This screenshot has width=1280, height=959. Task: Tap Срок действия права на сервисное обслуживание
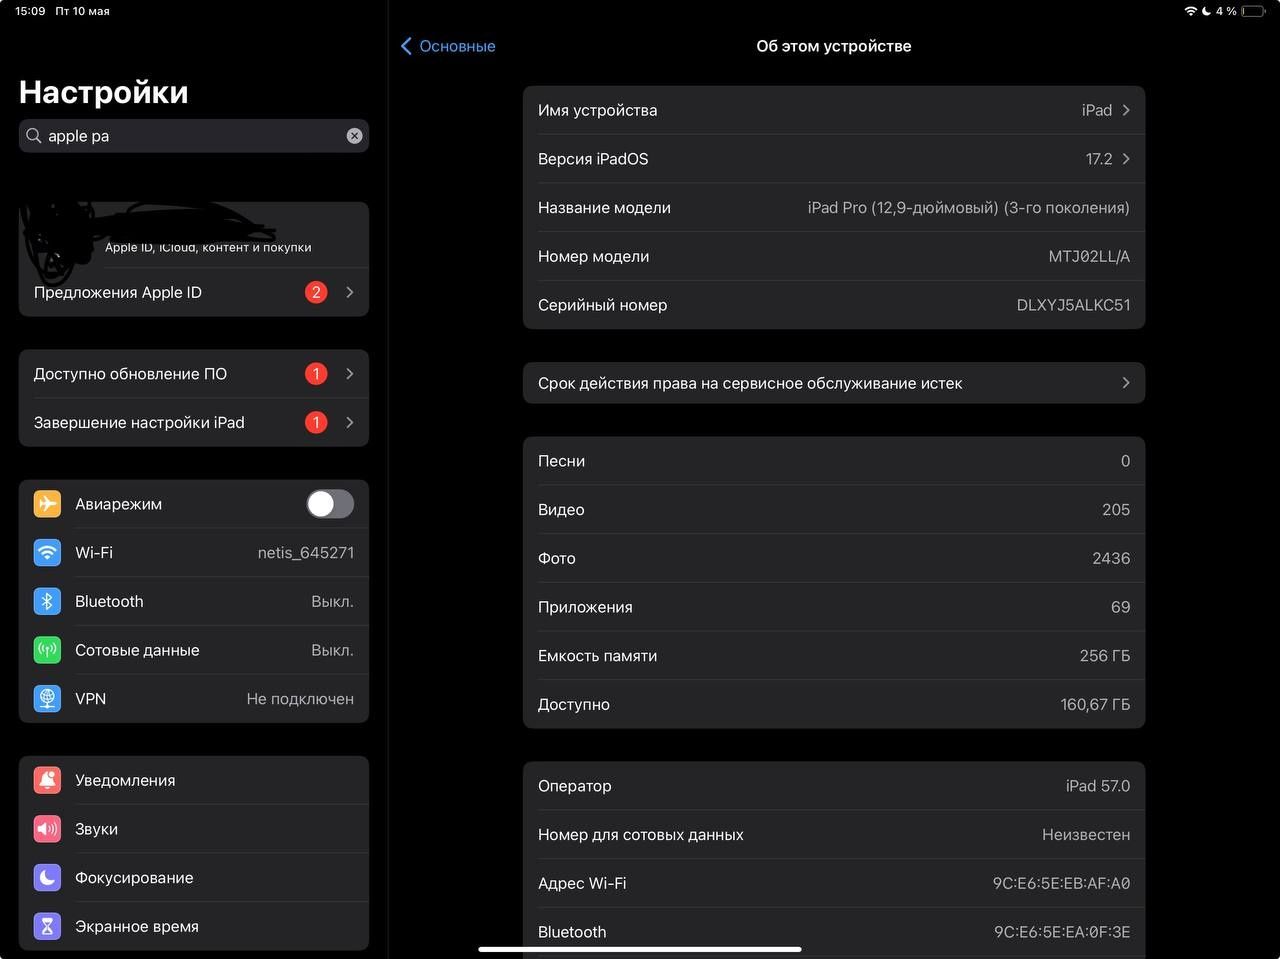coord(834,383)
